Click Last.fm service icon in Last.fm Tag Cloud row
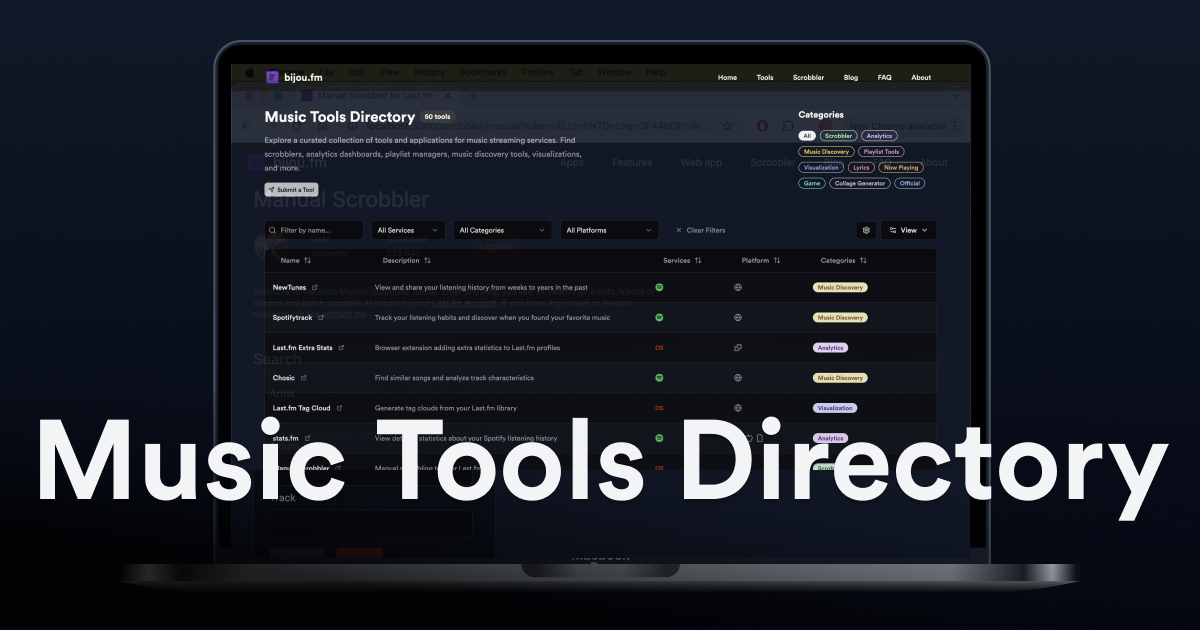The width and height of the screenshot is (1200, 630). coord(659,408)
